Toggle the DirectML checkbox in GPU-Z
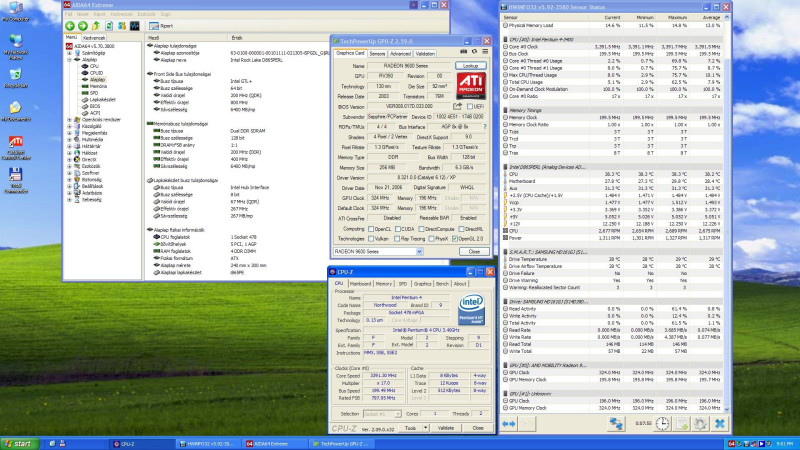 coord(461,229)
